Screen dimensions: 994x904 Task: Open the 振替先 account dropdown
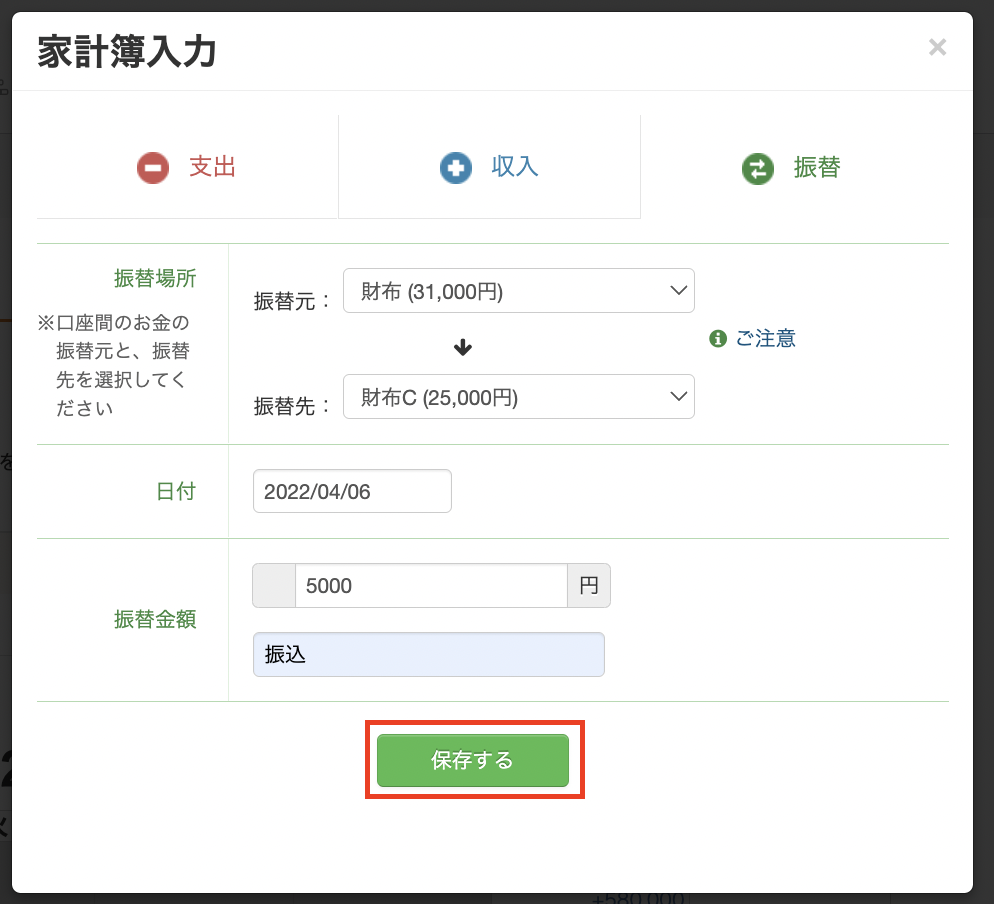pyautogui.click(x=519, y=396)
